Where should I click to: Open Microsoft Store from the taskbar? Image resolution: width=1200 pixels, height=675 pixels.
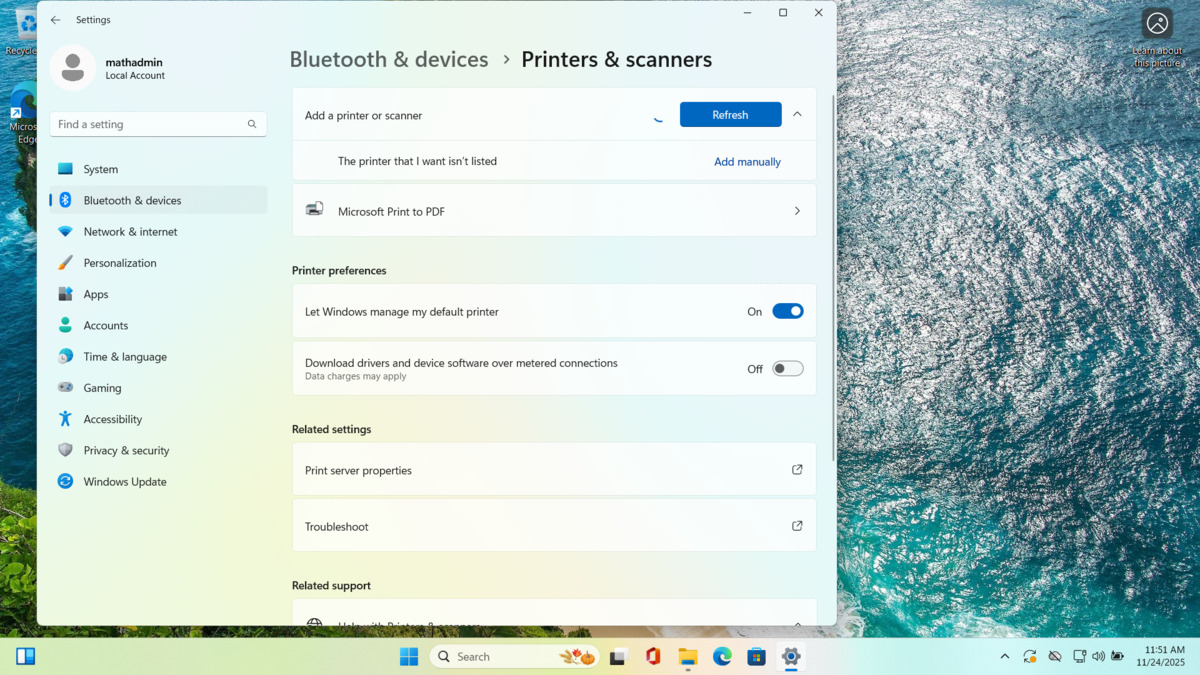coord(757,657)
